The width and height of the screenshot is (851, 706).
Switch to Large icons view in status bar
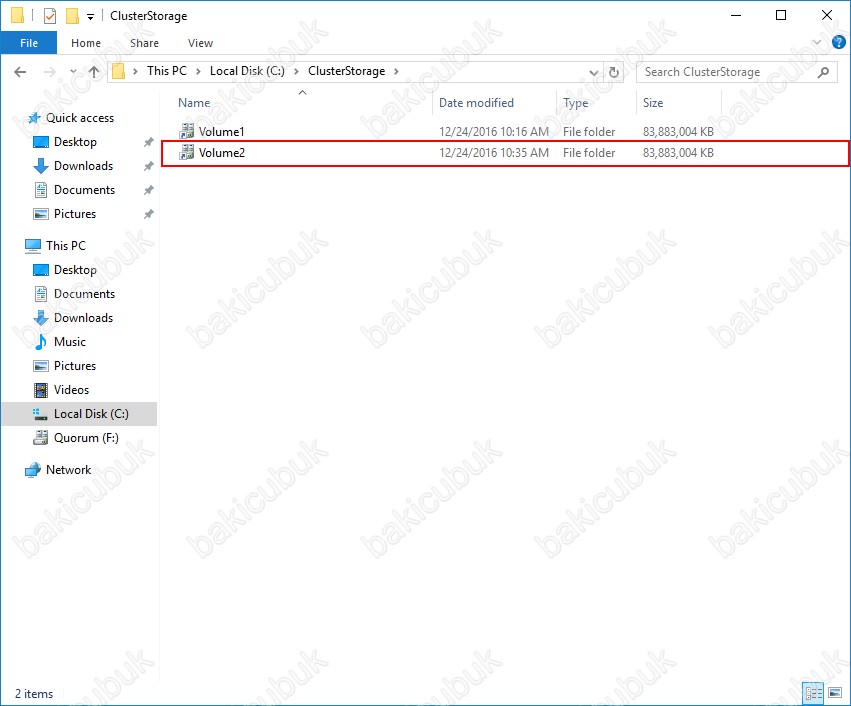click(x=835, y=693)
